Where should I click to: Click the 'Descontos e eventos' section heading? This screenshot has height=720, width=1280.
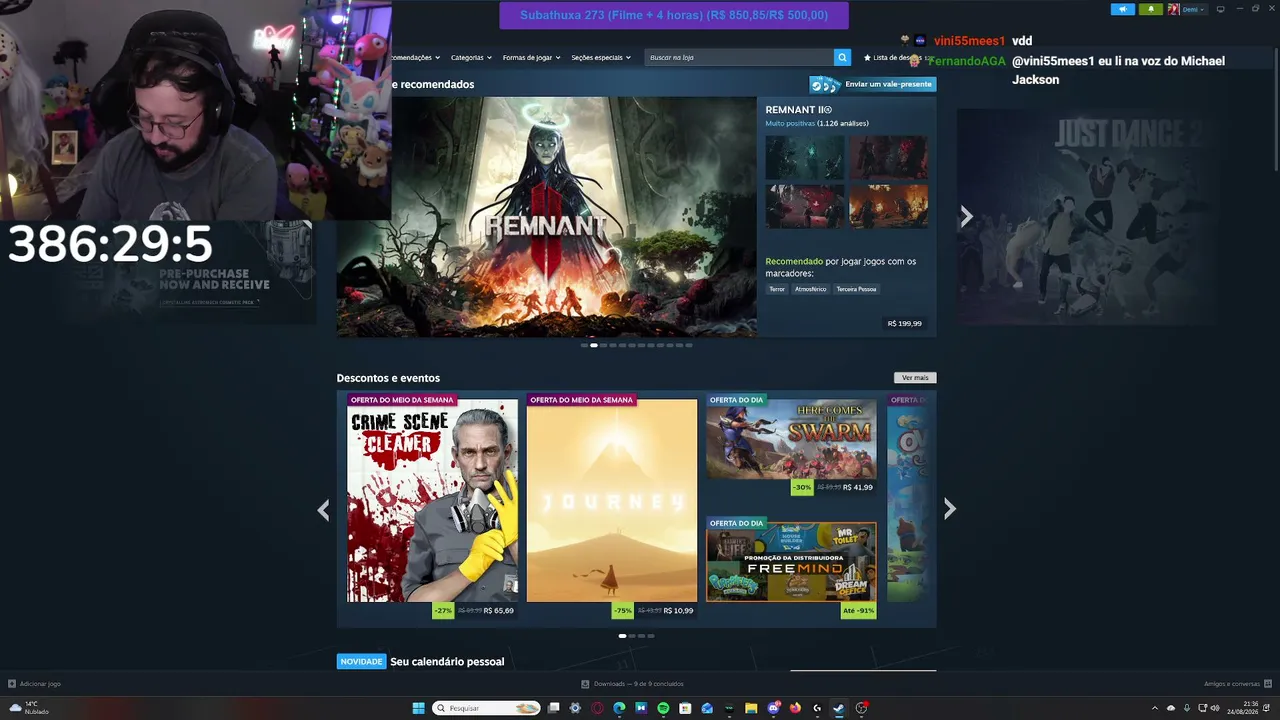(x=388, y=378)
